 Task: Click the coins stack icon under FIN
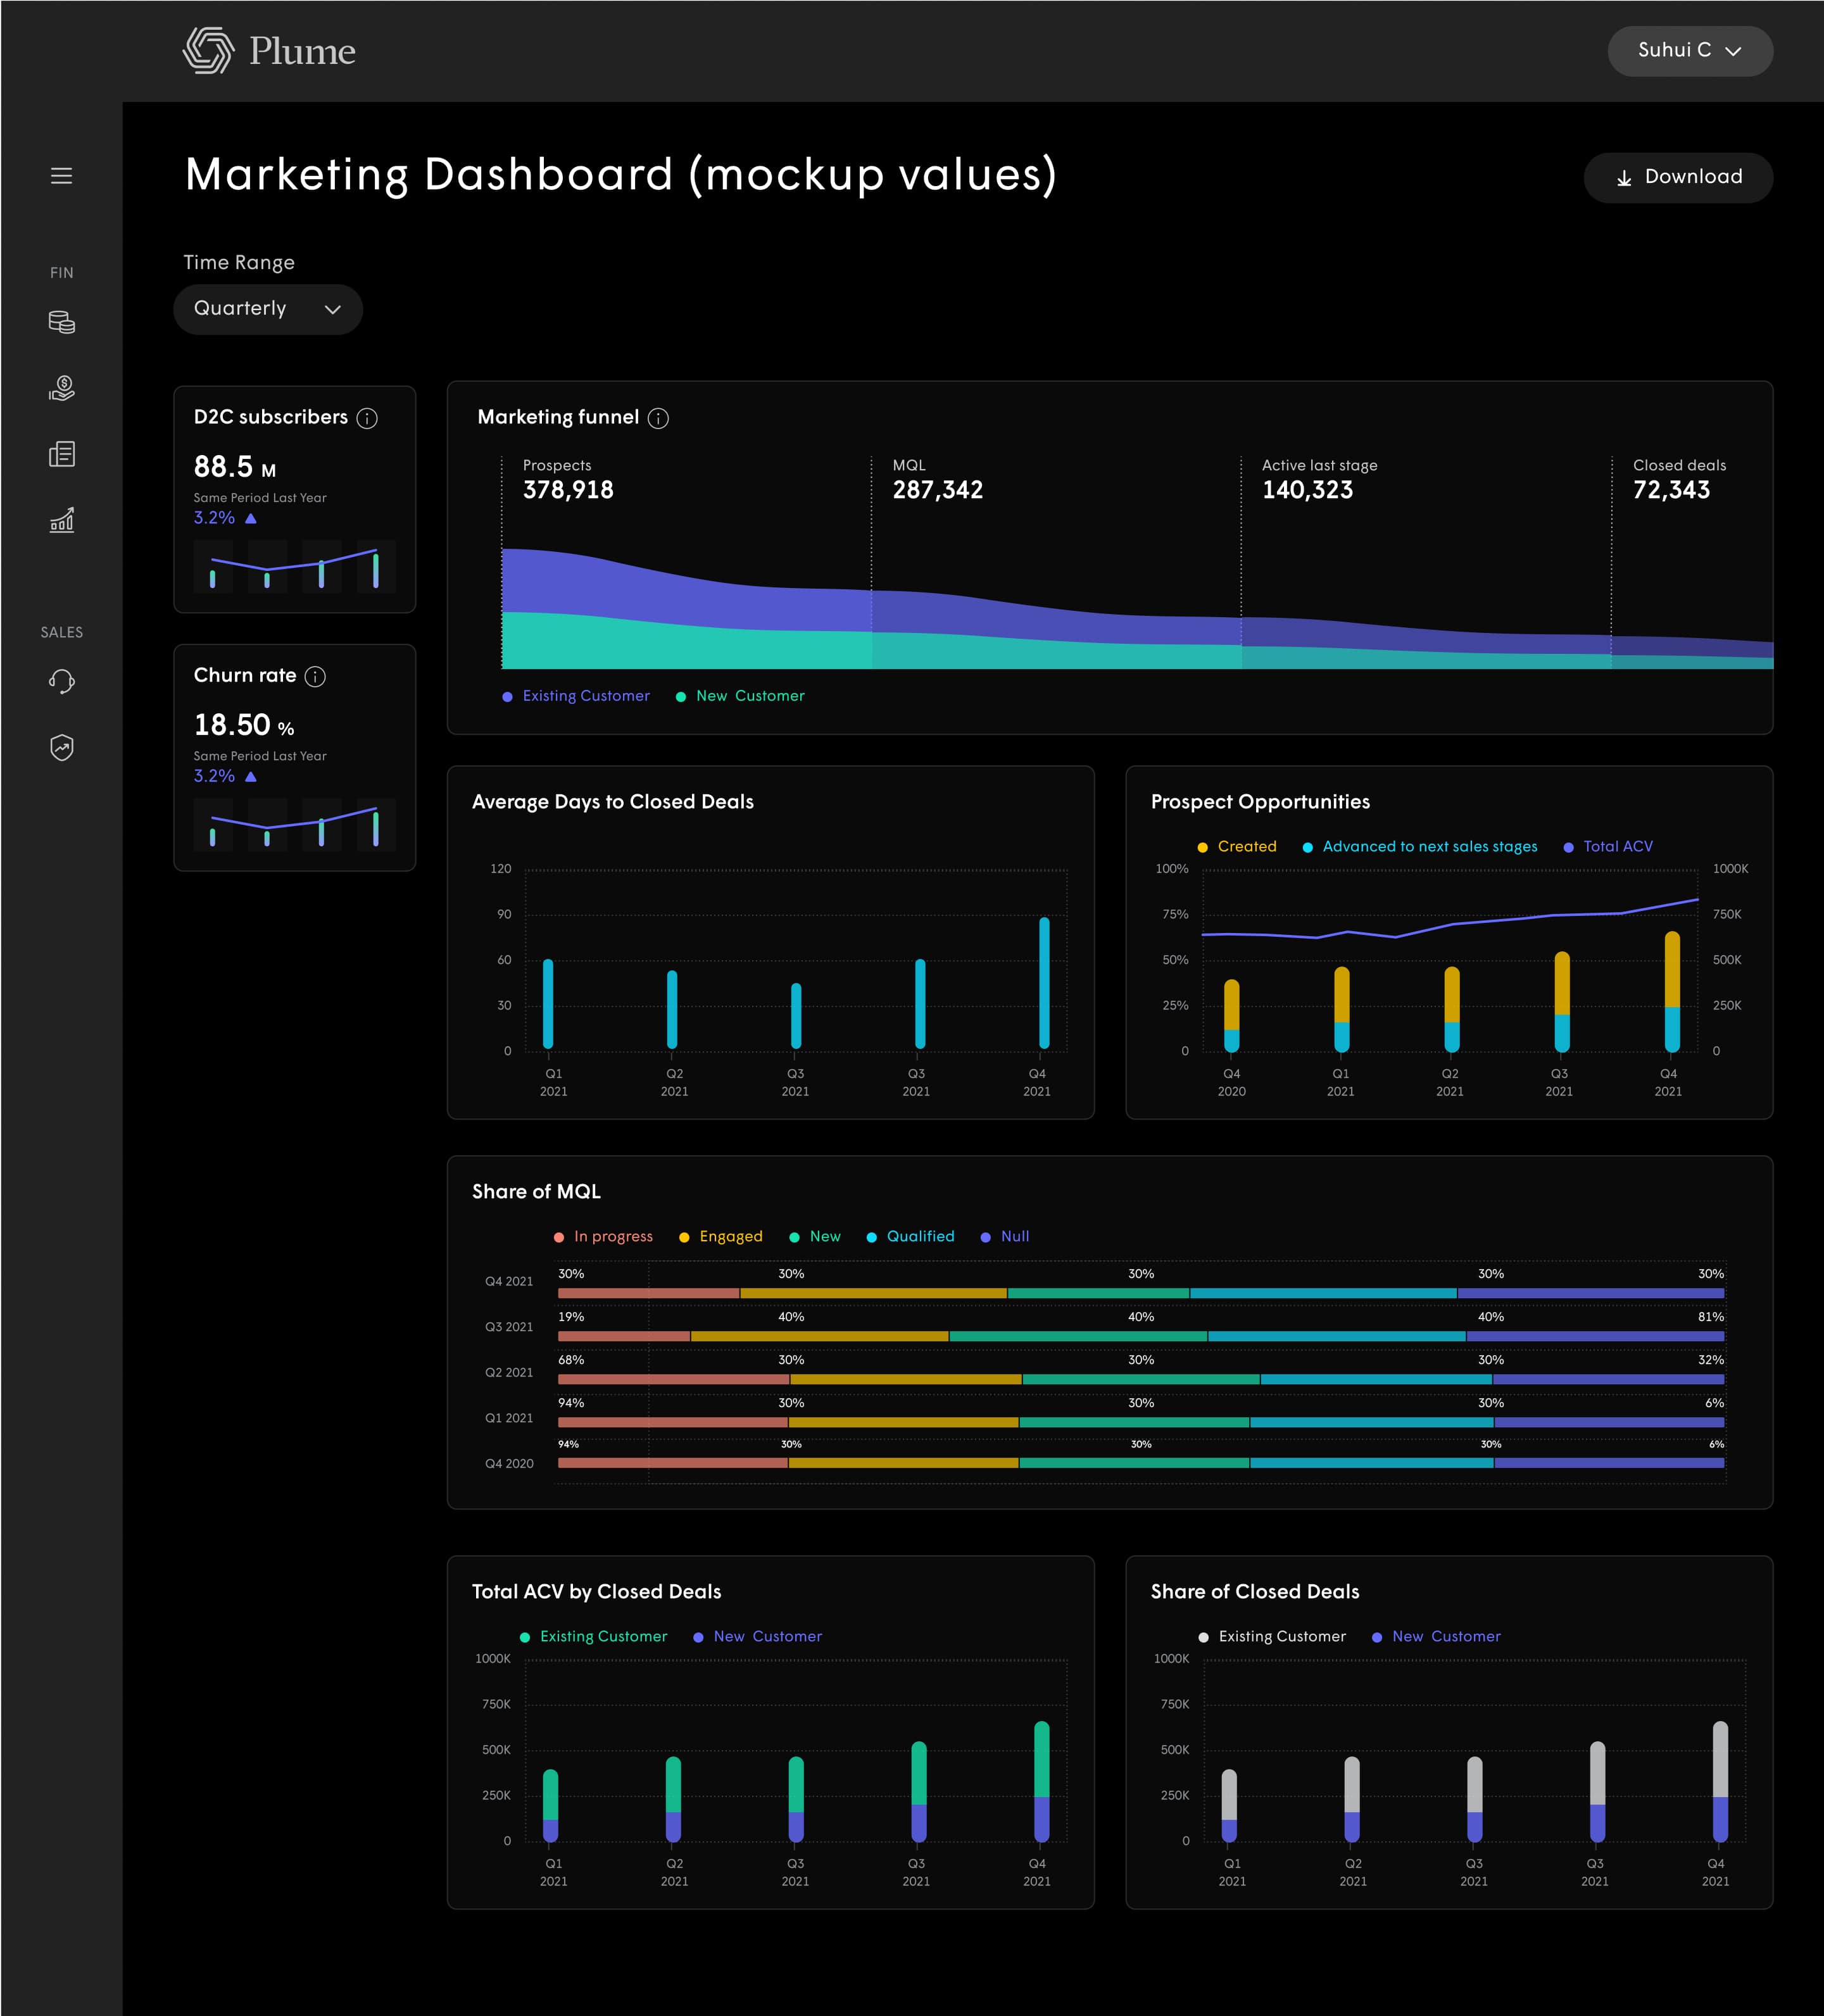point(61,322)
